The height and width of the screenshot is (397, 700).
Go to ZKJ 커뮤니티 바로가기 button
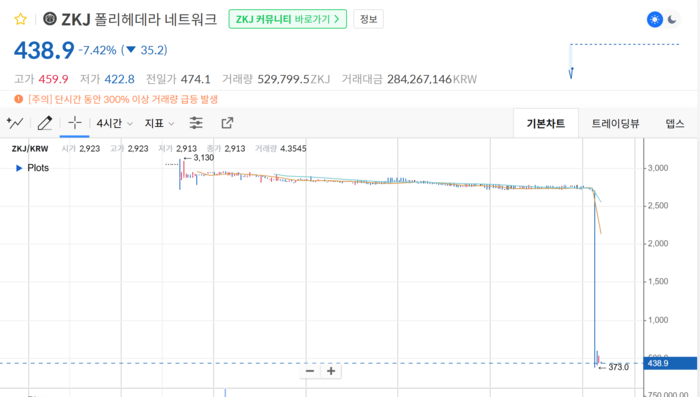[288, 19]
